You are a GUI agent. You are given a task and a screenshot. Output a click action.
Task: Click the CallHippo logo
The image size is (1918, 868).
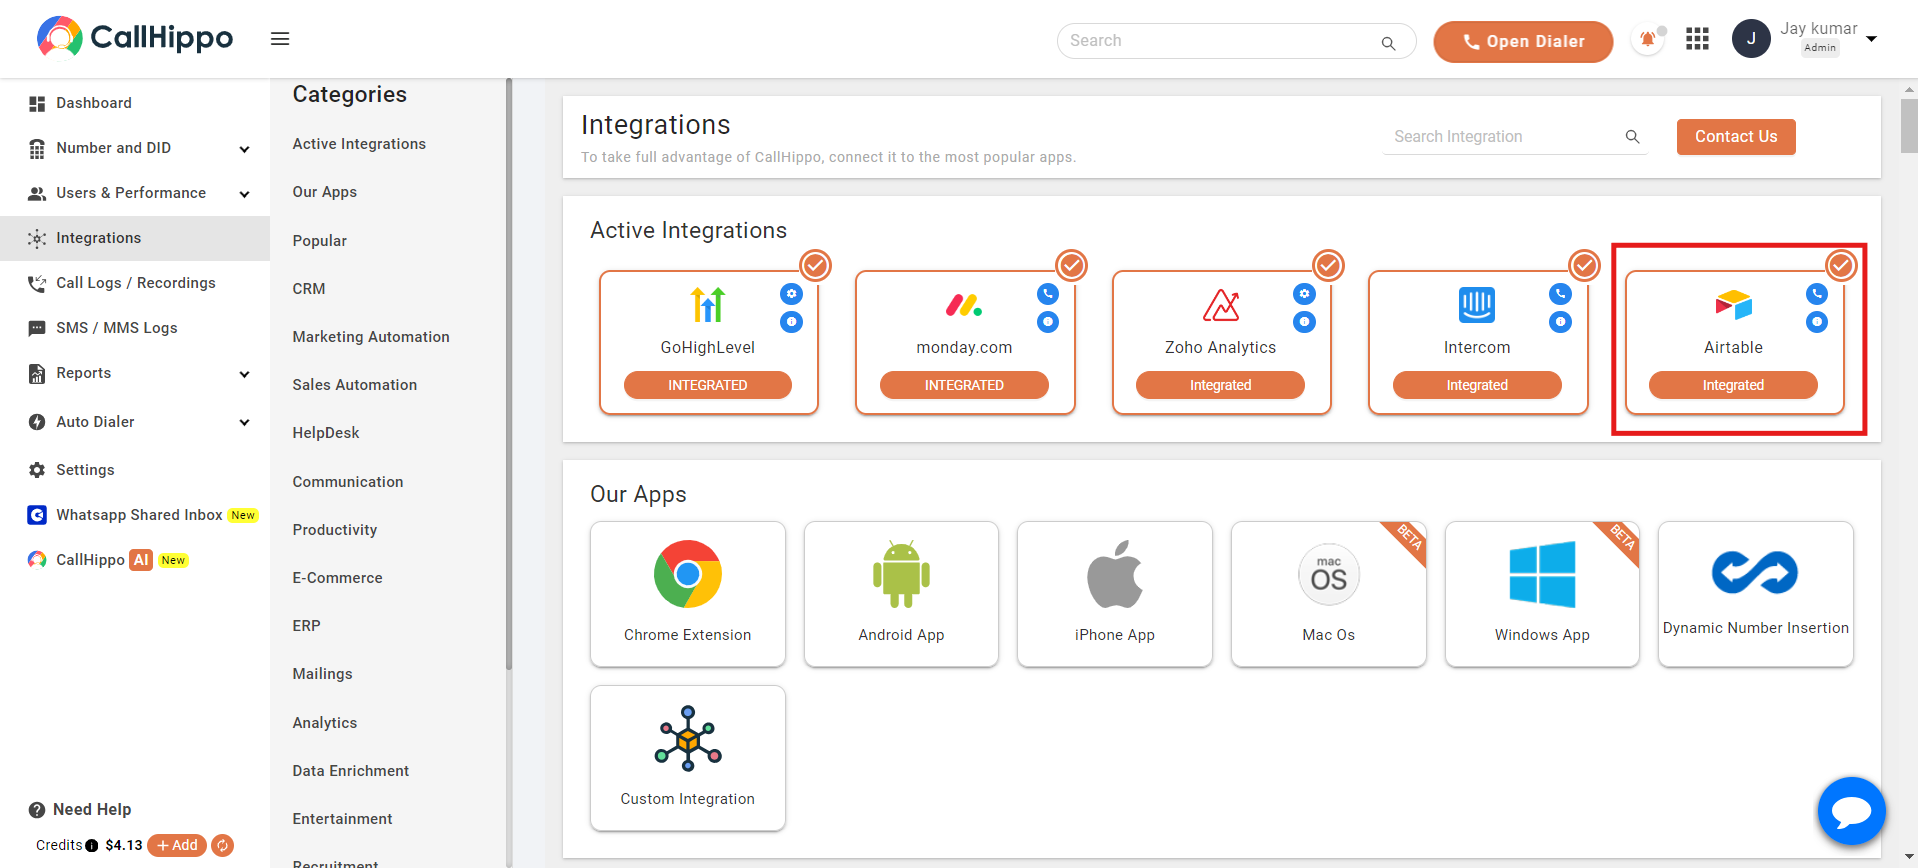[134, 38]
